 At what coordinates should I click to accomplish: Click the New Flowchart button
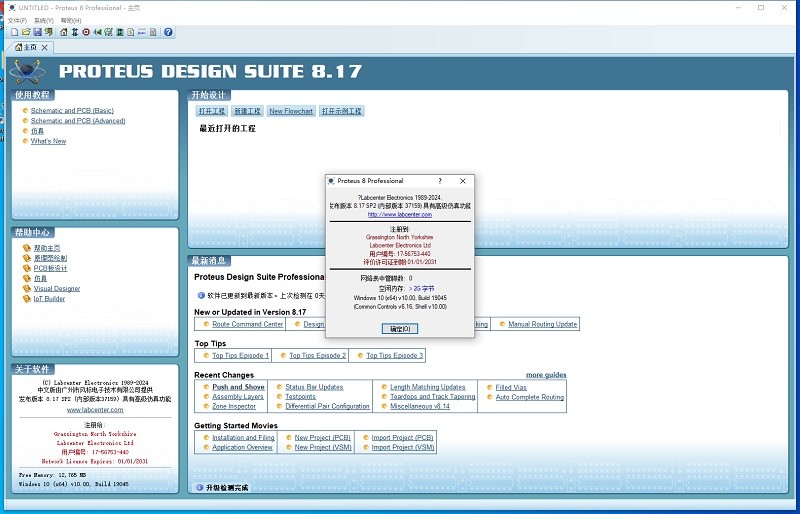291,111
